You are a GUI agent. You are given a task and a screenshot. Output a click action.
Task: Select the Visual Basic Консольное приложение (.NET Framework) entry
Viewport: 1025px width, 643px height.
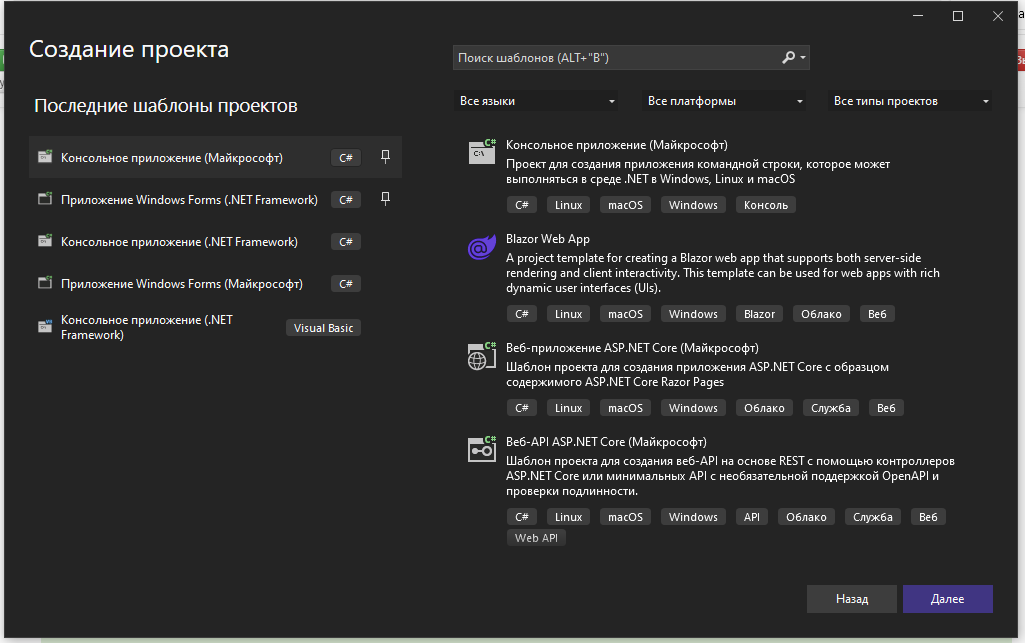pyautogui.click(x=215, y=327)
